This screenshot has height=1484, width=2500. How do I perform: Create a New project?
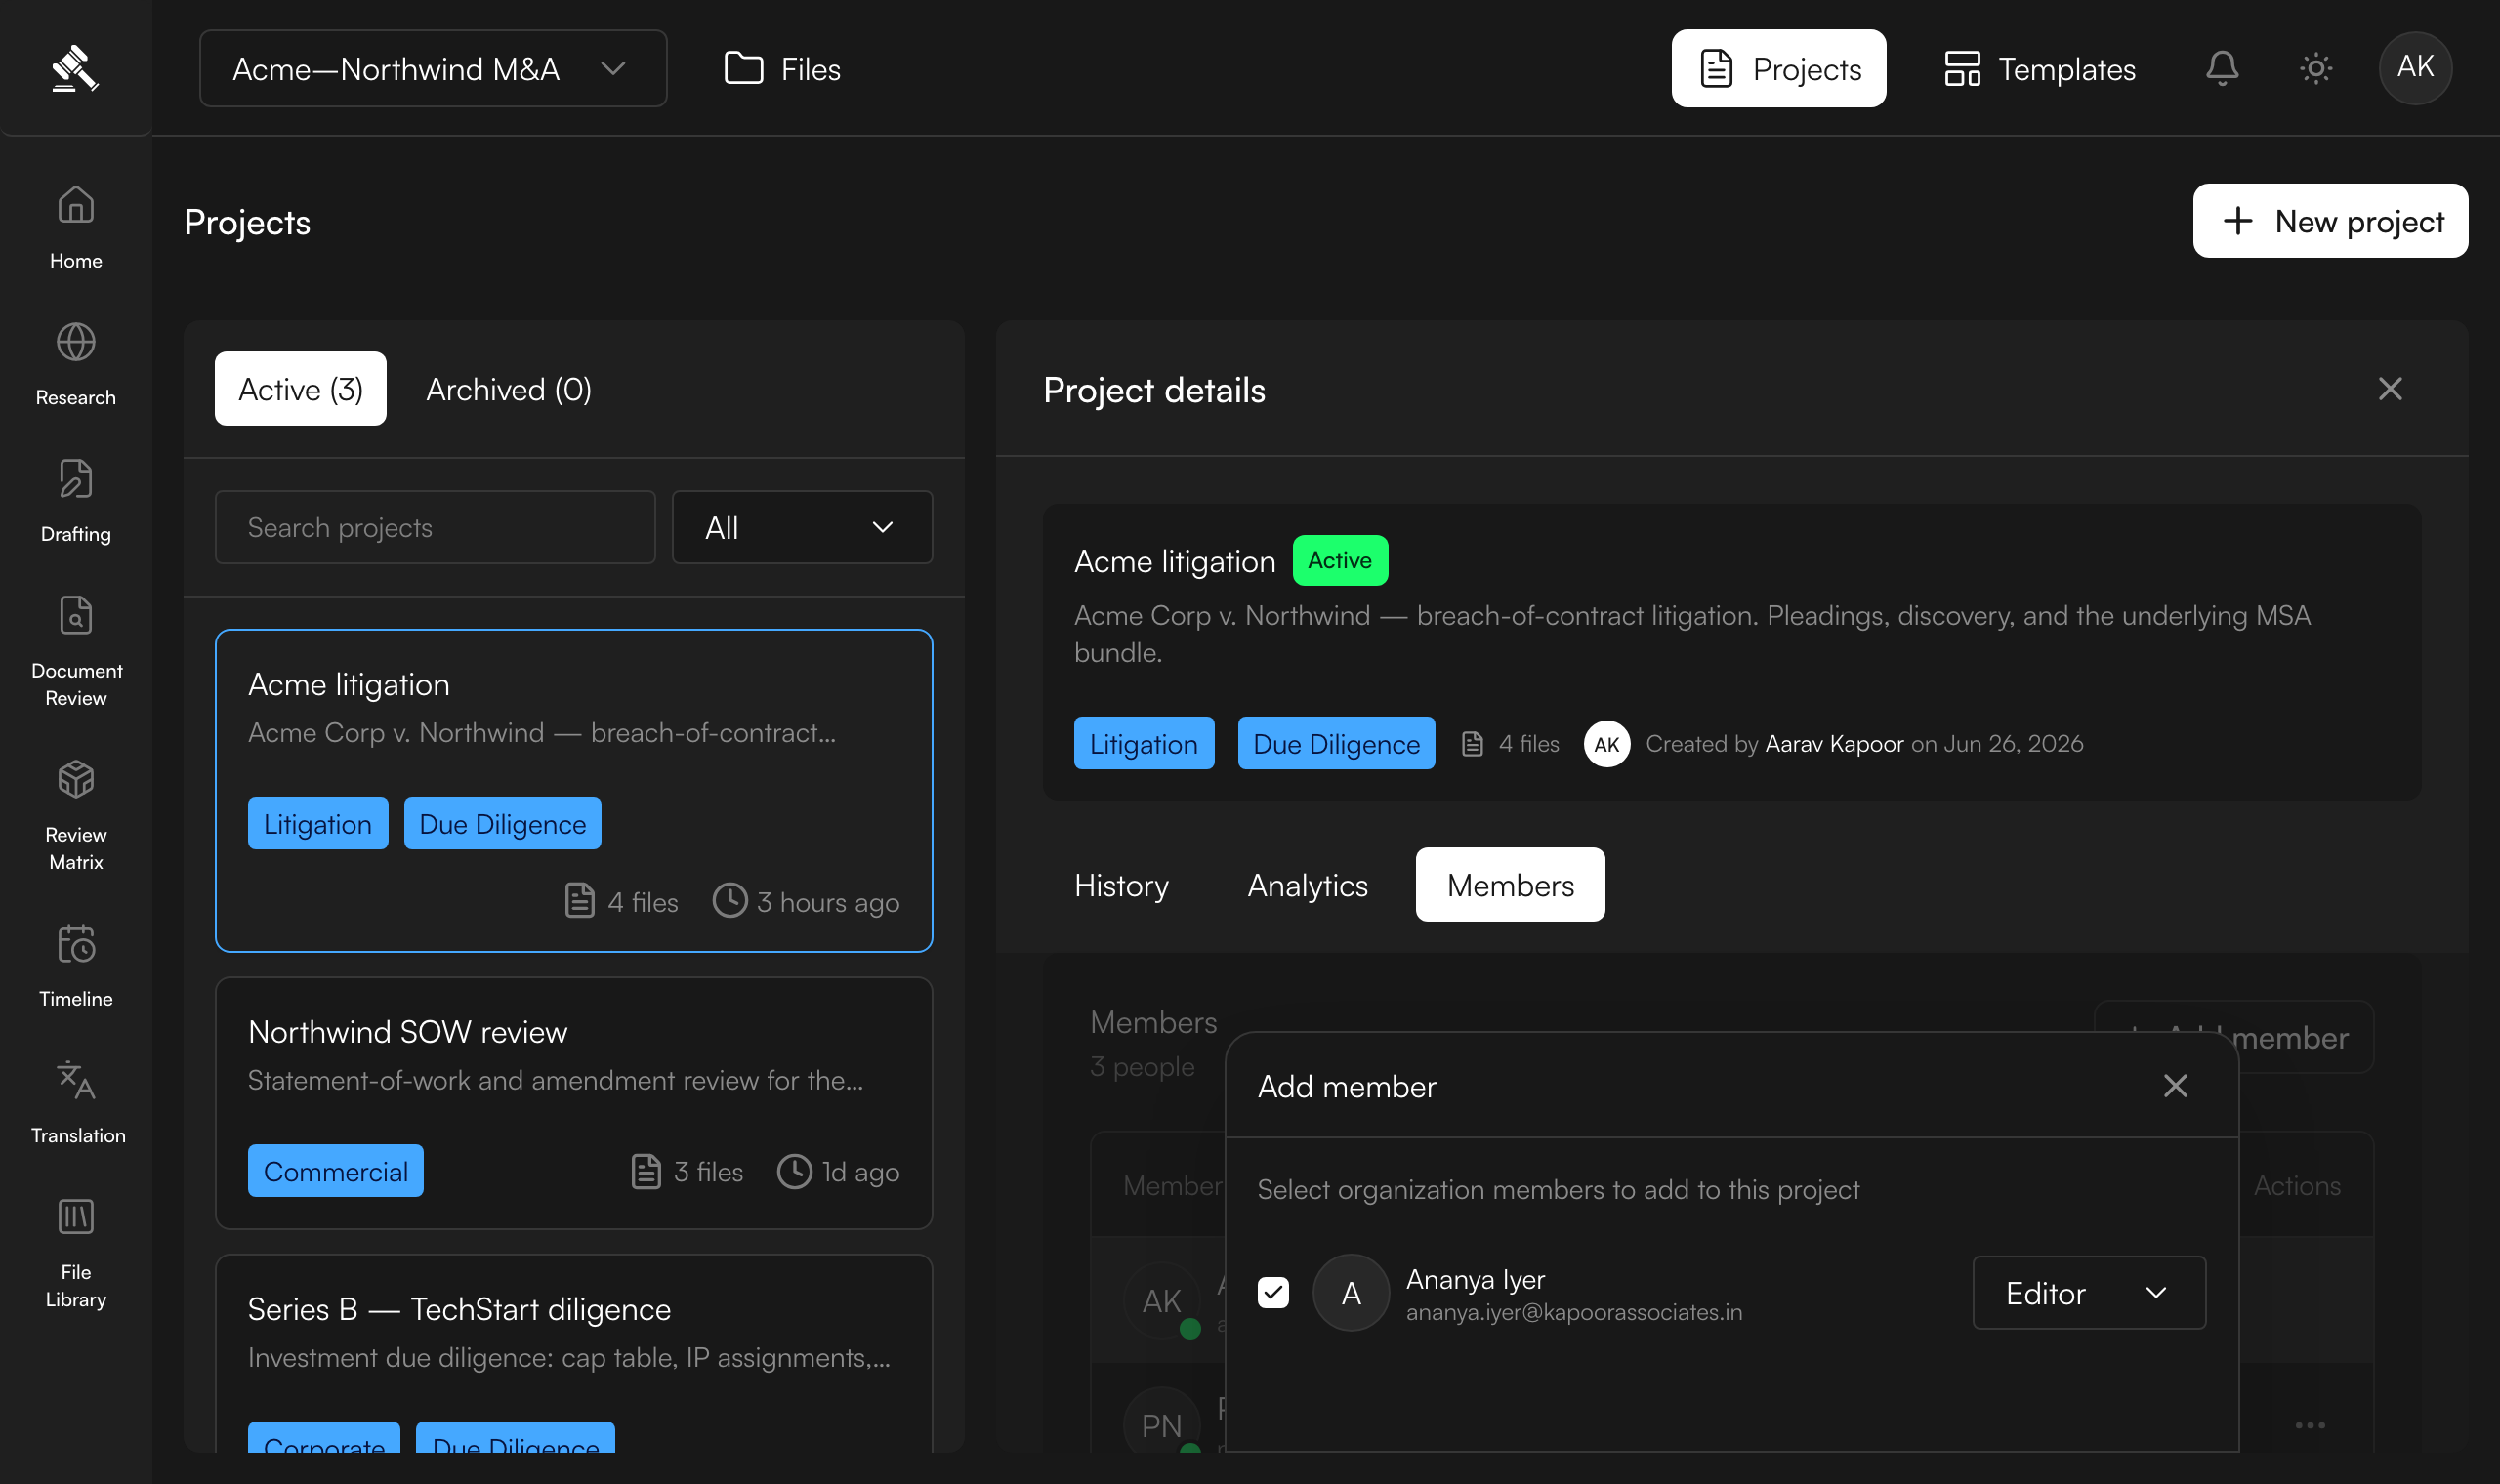click(x=2330, y=220)
